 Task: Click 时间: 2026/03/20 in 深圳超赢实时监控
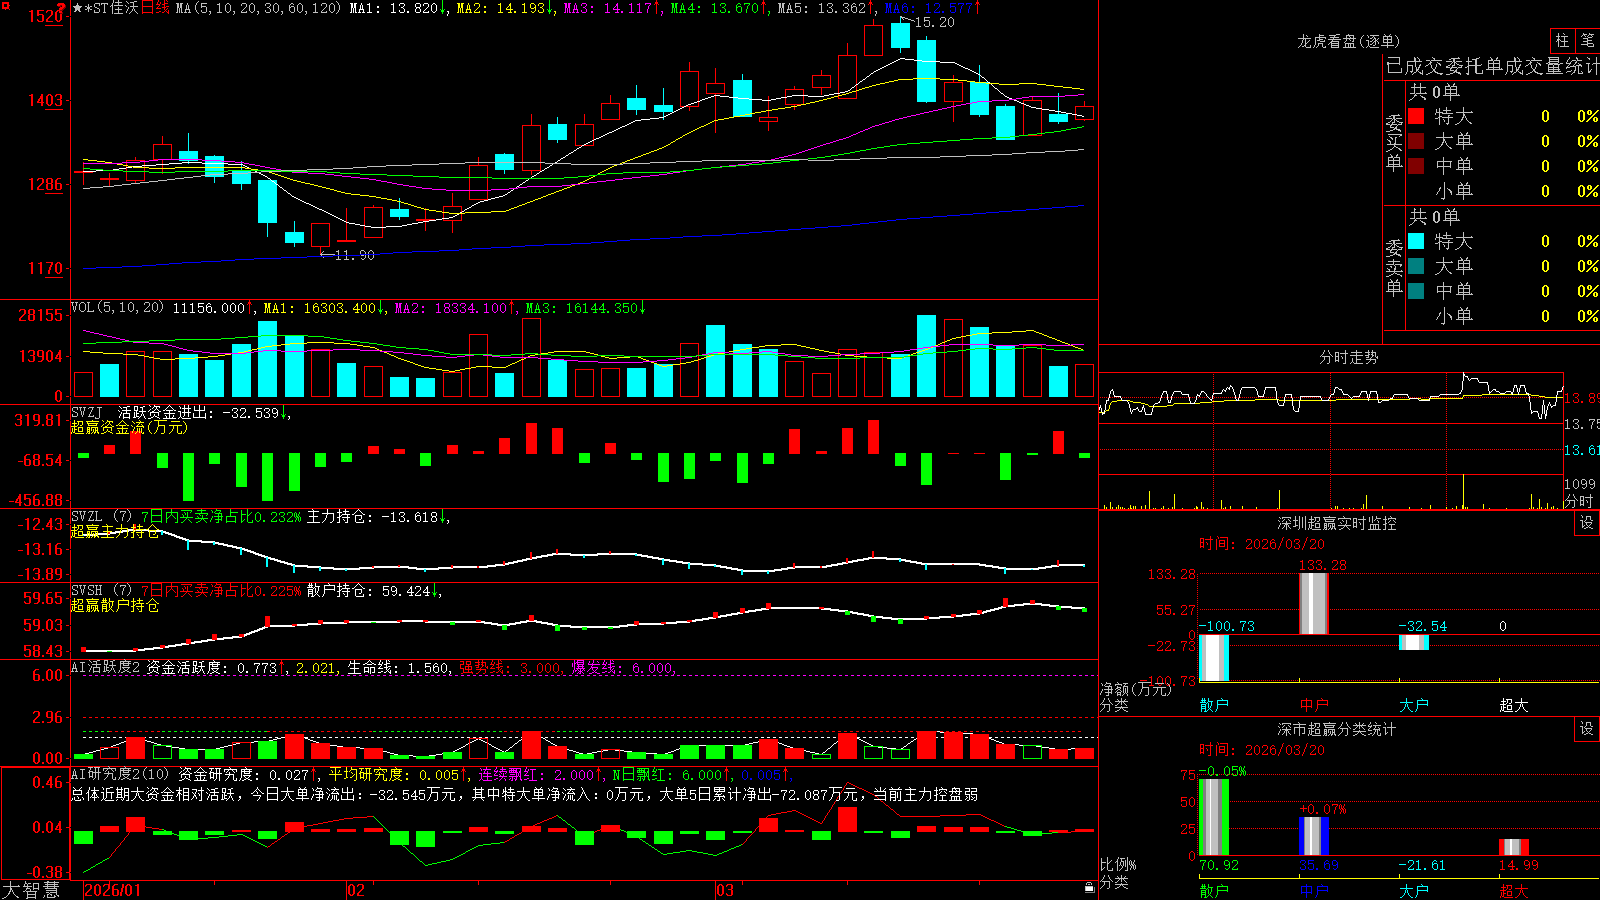(1262, 544)
